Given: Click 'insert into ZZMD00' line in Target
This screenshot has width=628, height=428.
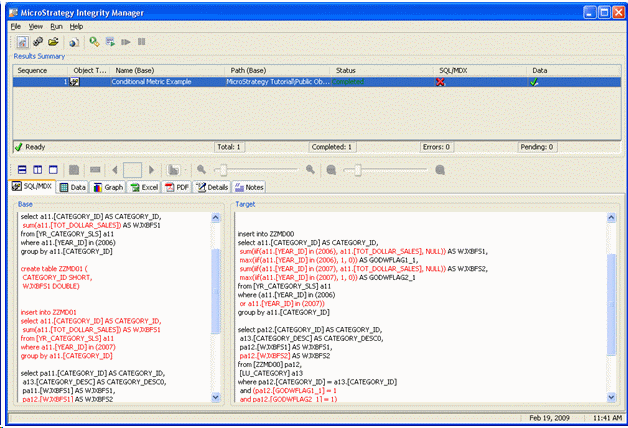Looking at the screenshot, I should (x=266, y=234).
